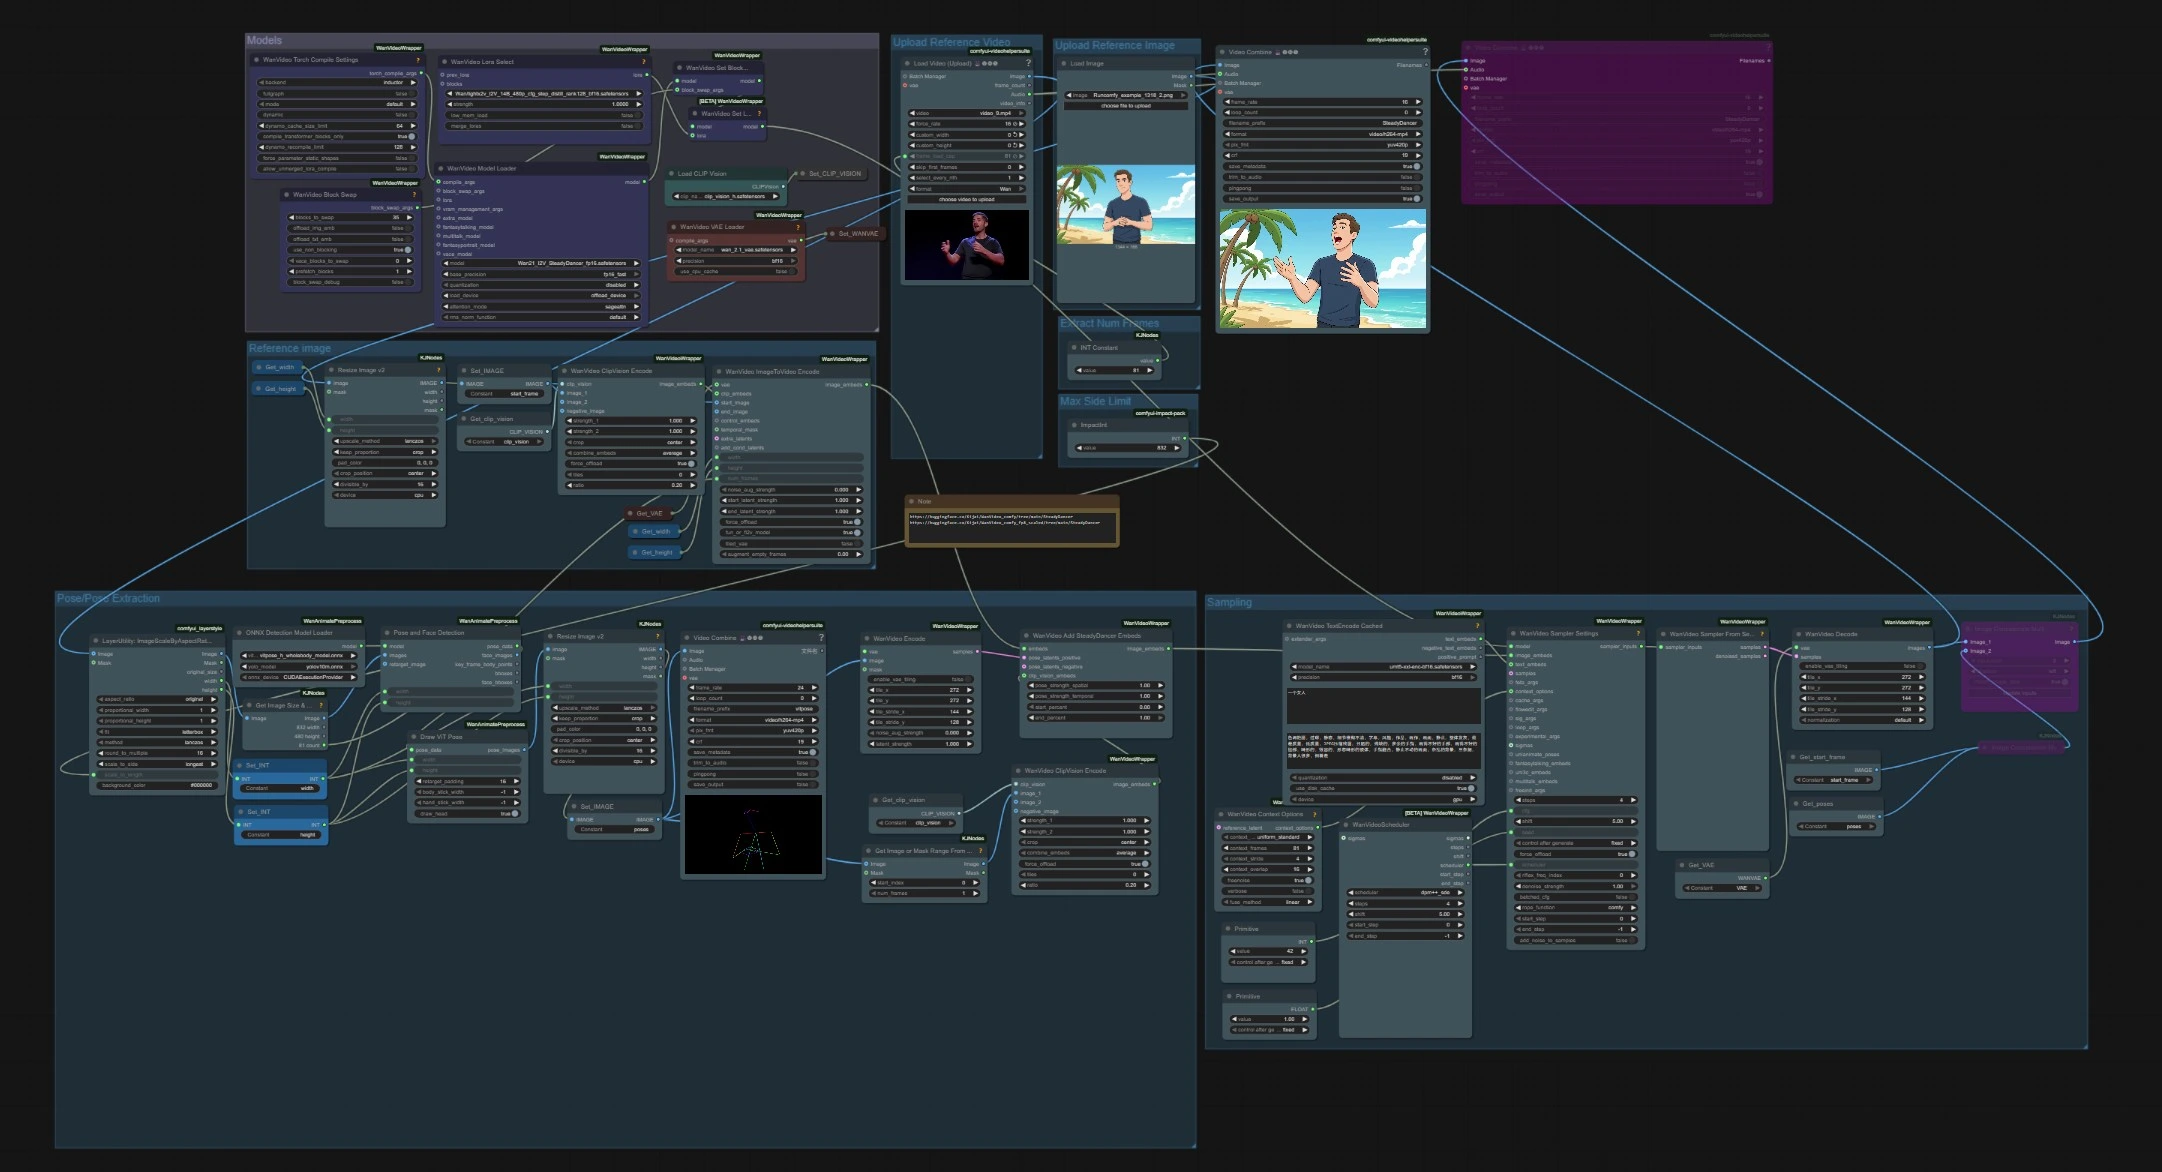Open help for WanVideo Torch Compile Settings node
Viewport: 2162px width, 1172px height.
(418, 60)
